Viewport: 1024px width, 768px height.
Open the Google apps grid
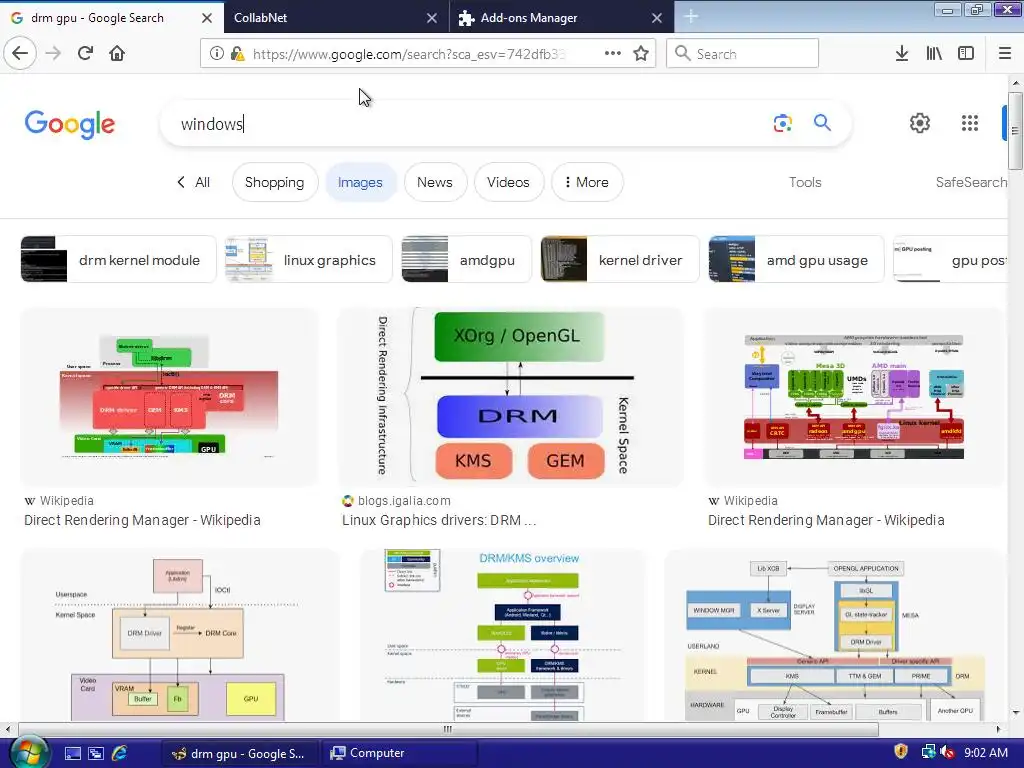point(970,123)
